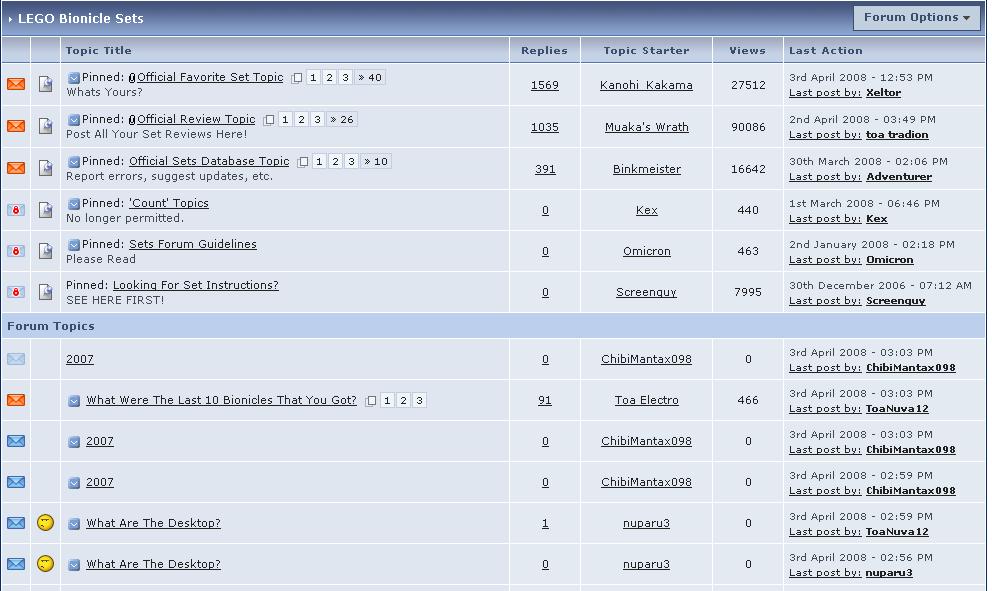
Task: Open the Looking For Set Instructions? thread
Action: pos(195,285)
